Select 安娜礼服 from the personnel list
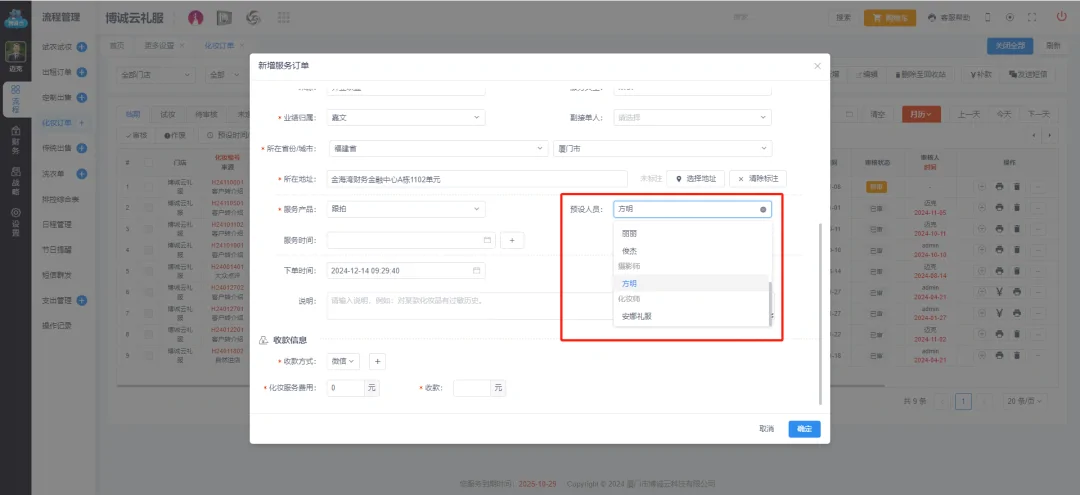 pos(637,316)
